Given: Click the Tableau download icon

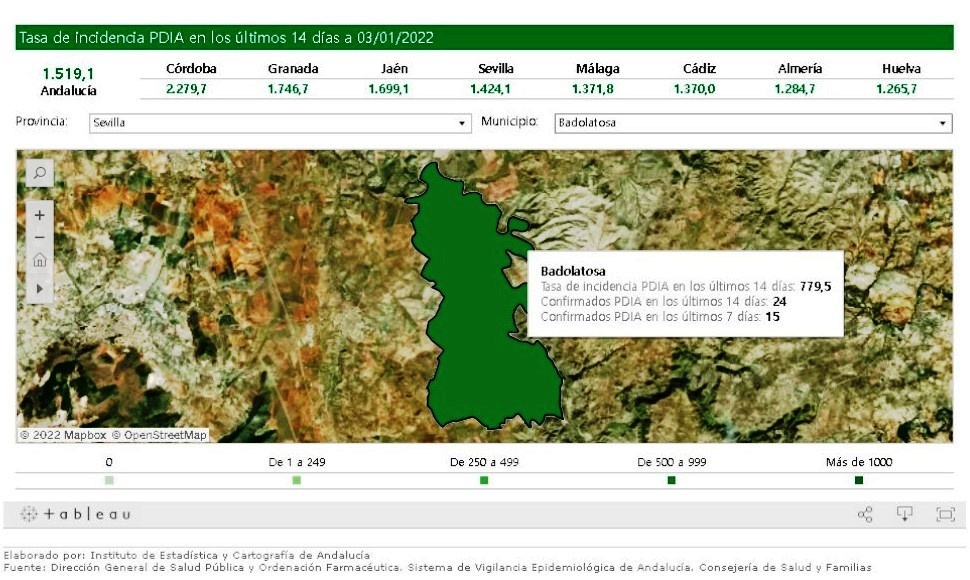Looking at the screenshot, I should click(x=904, y=514).
